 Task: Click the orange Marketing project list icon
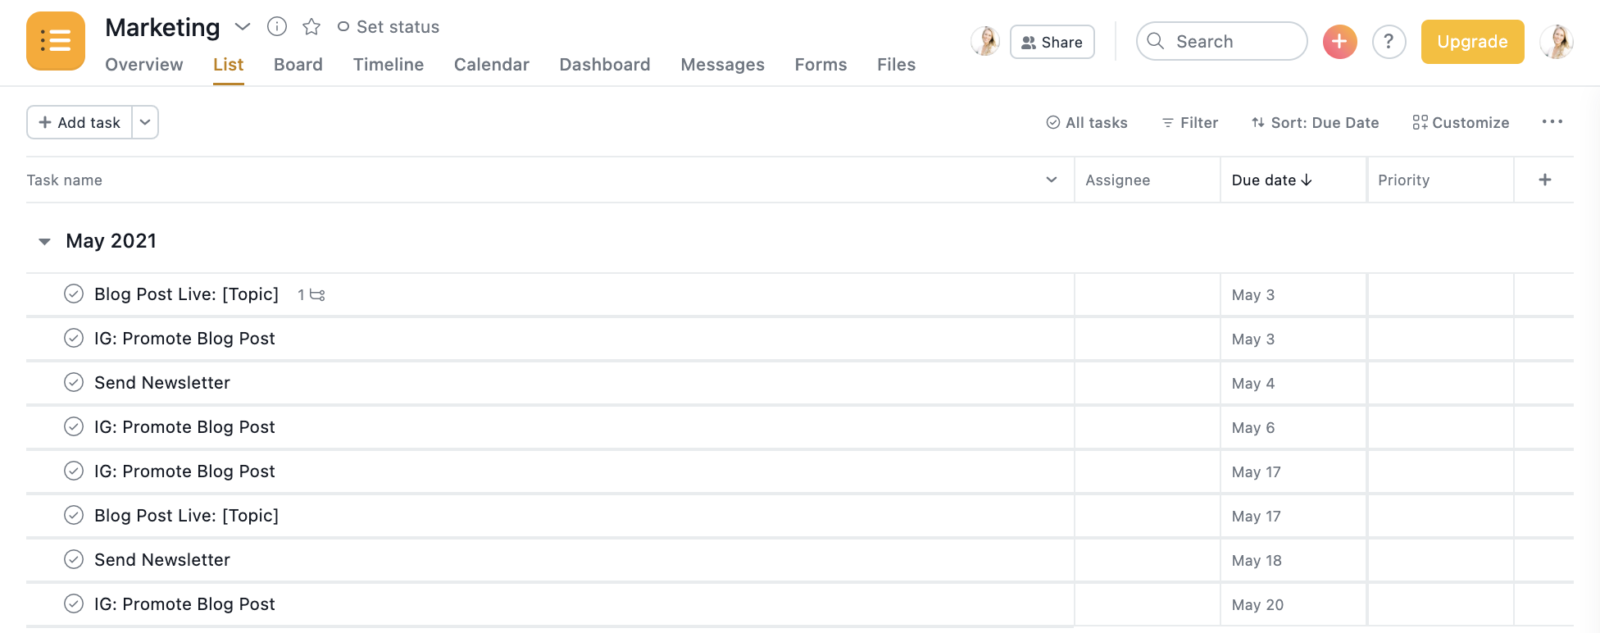[55, 41]
